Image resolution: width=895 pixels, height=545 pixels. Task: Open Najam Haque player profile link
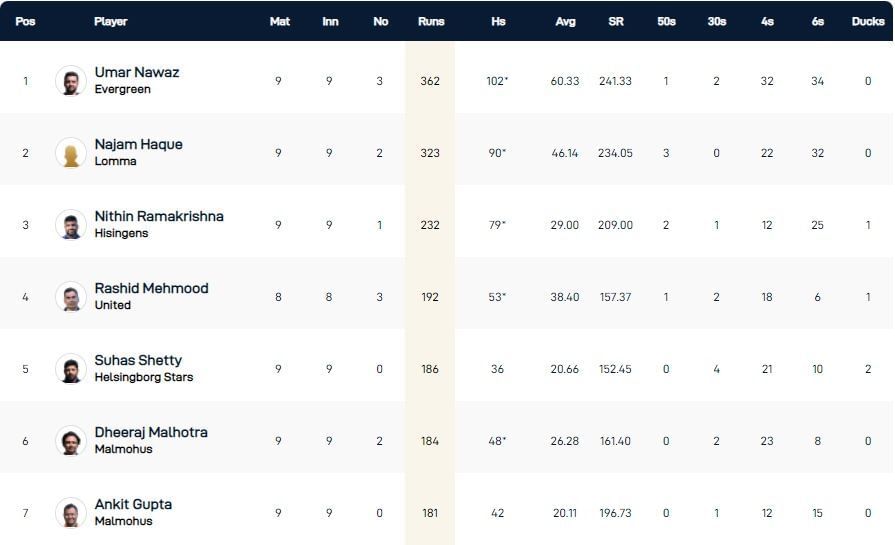click(x=139, y=144)
